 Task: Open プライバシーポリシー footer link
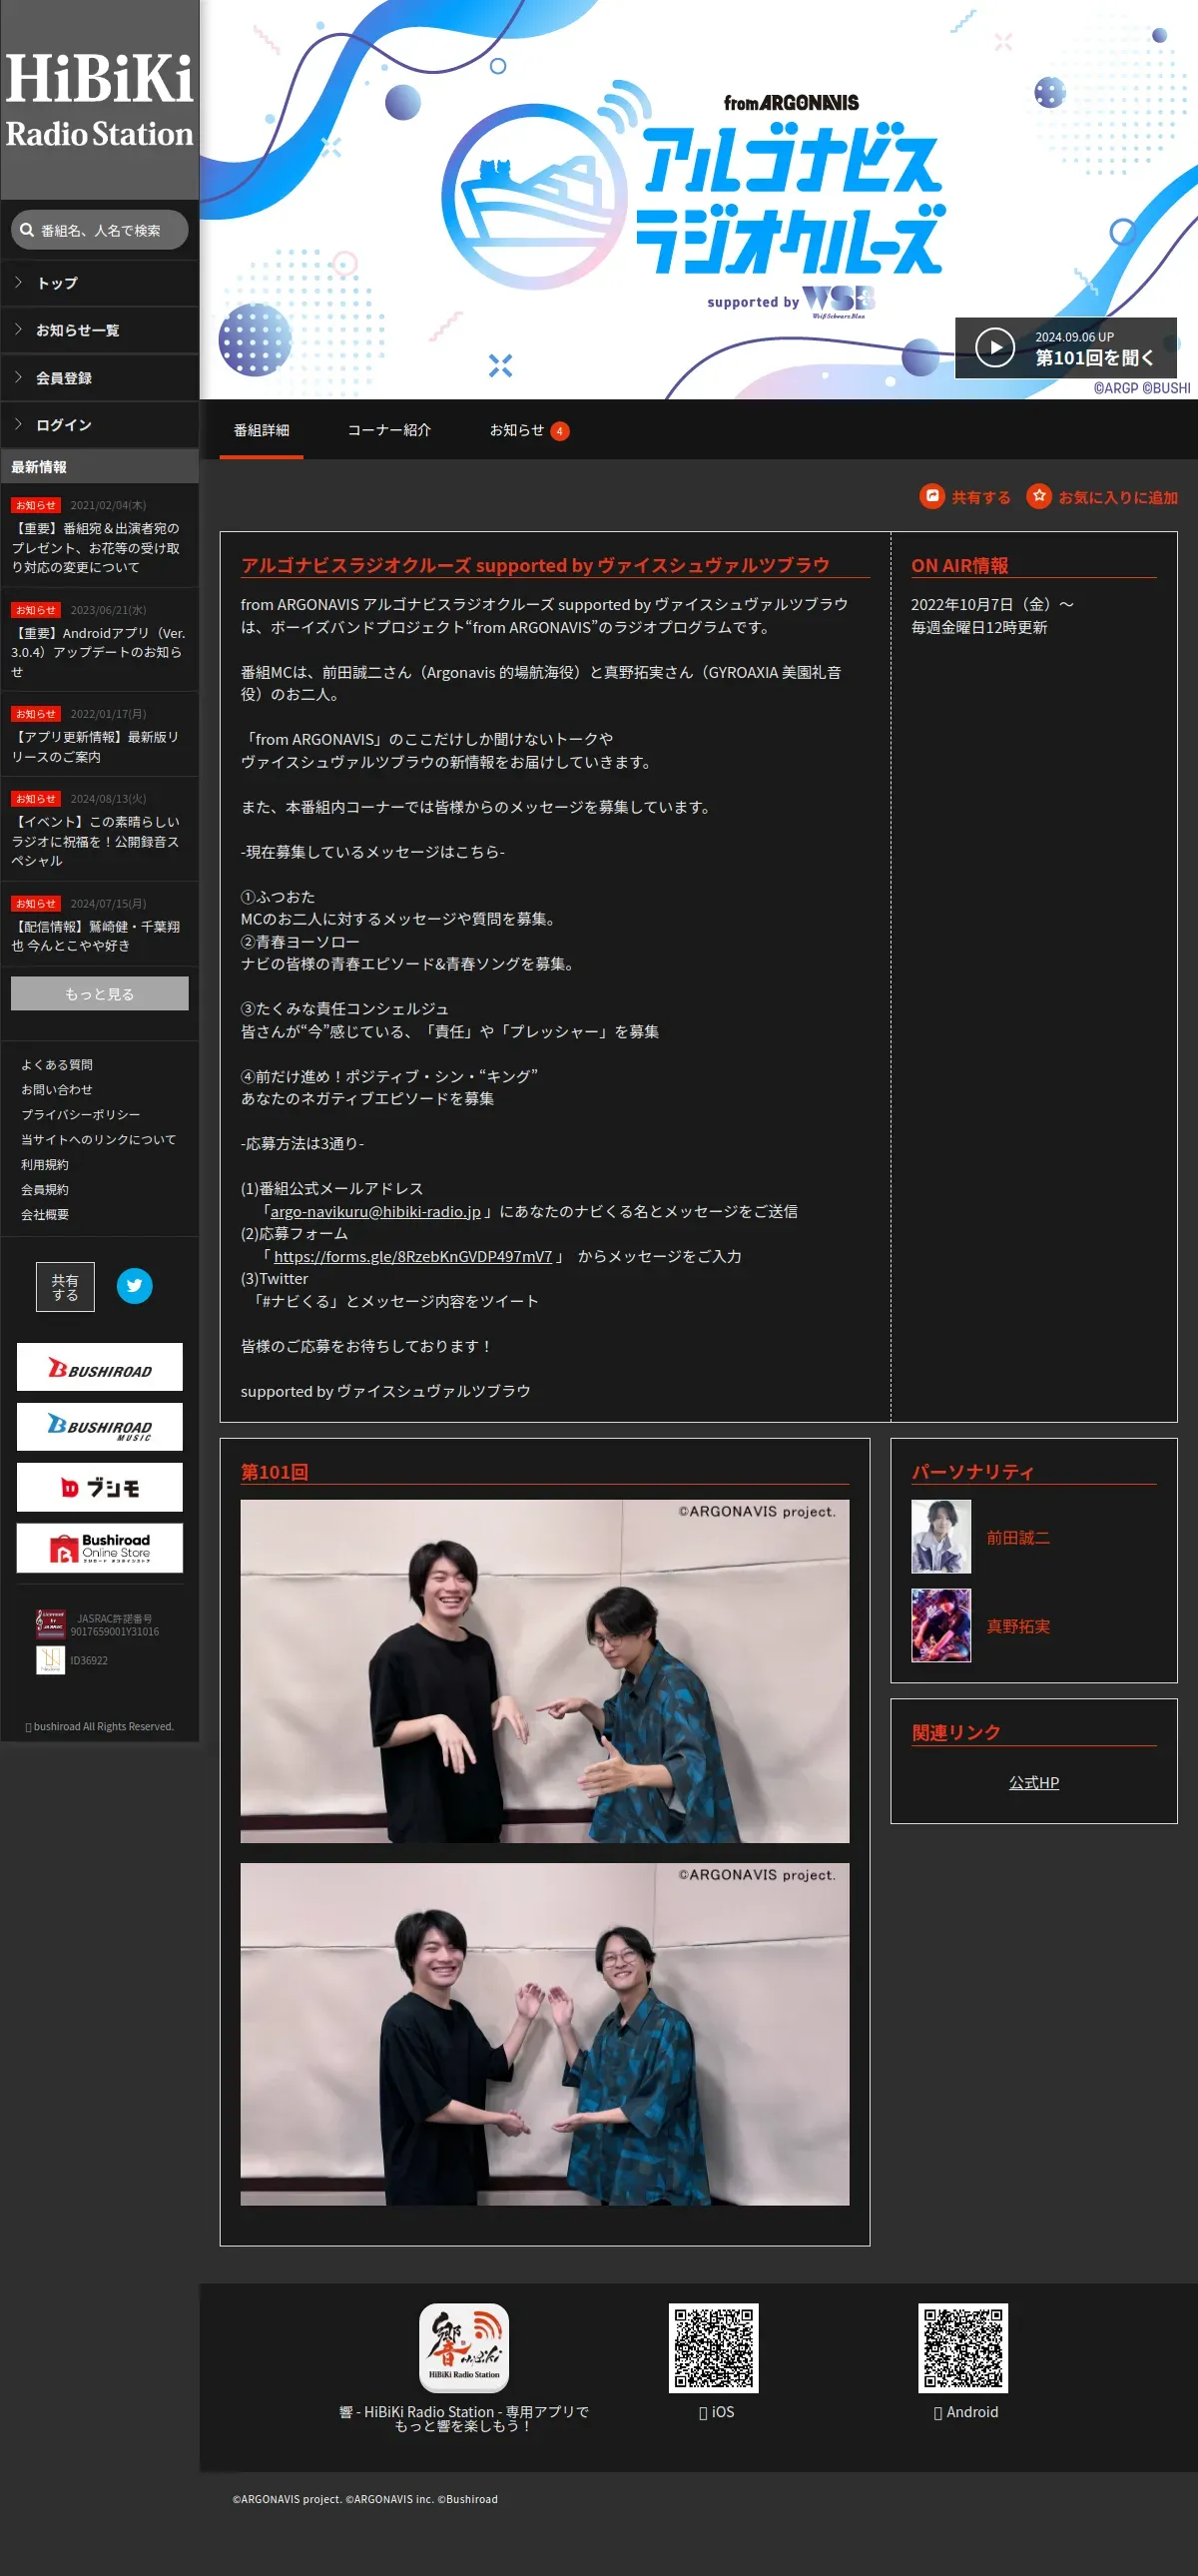point(81,1115)
